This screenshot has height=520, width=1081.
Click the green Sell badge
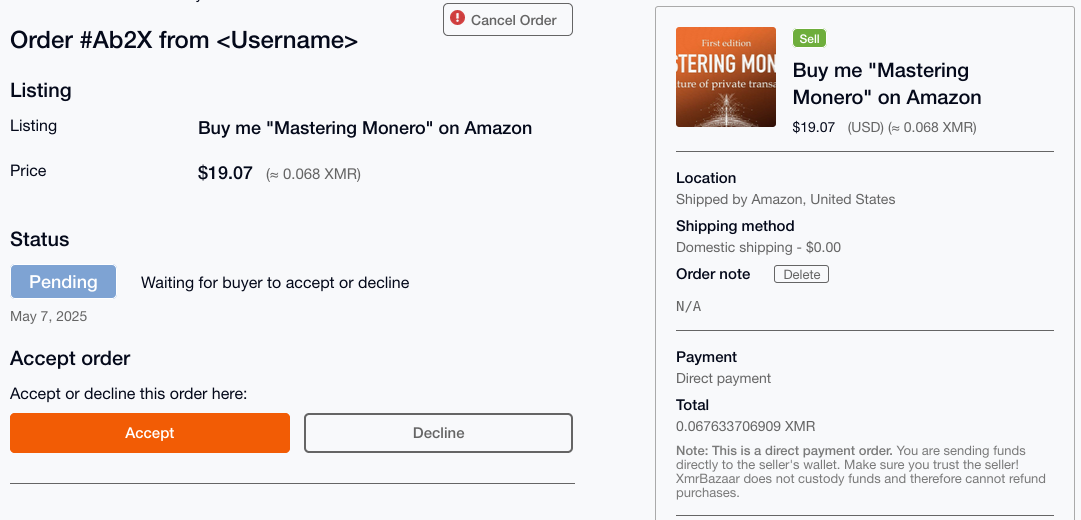click(809, 39)
